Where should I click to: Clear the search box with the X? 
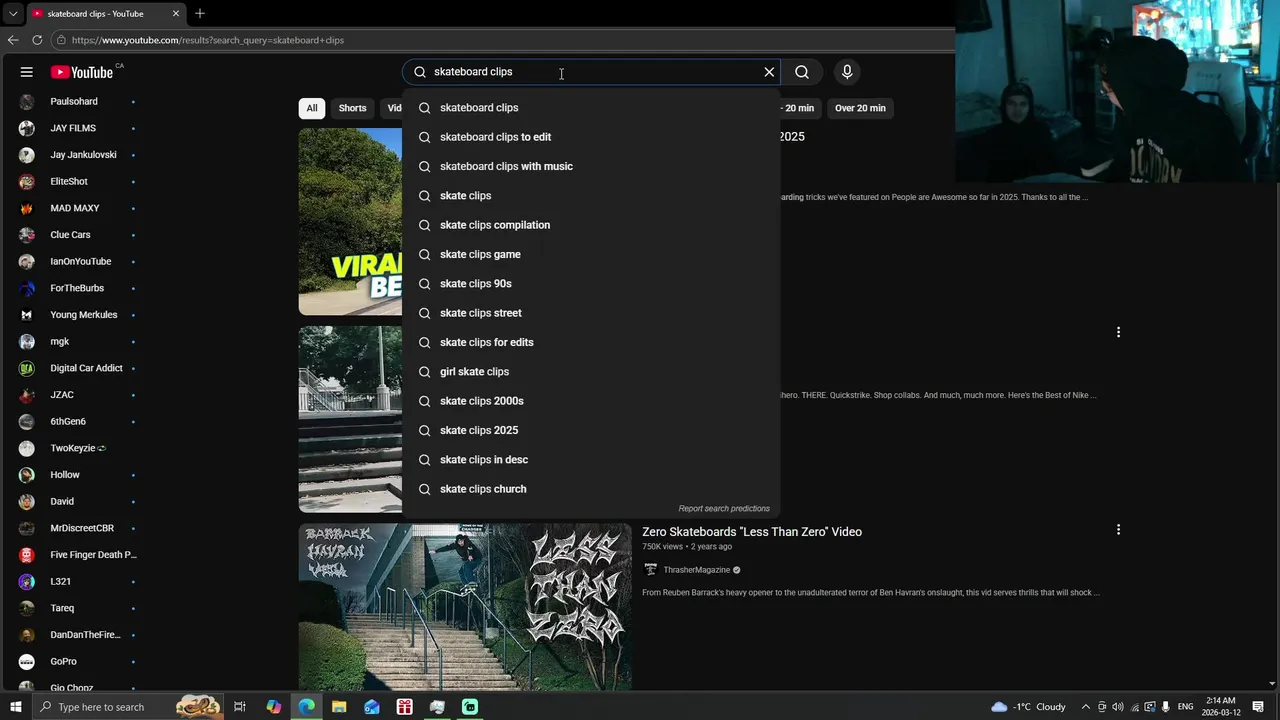pos(769,72)
